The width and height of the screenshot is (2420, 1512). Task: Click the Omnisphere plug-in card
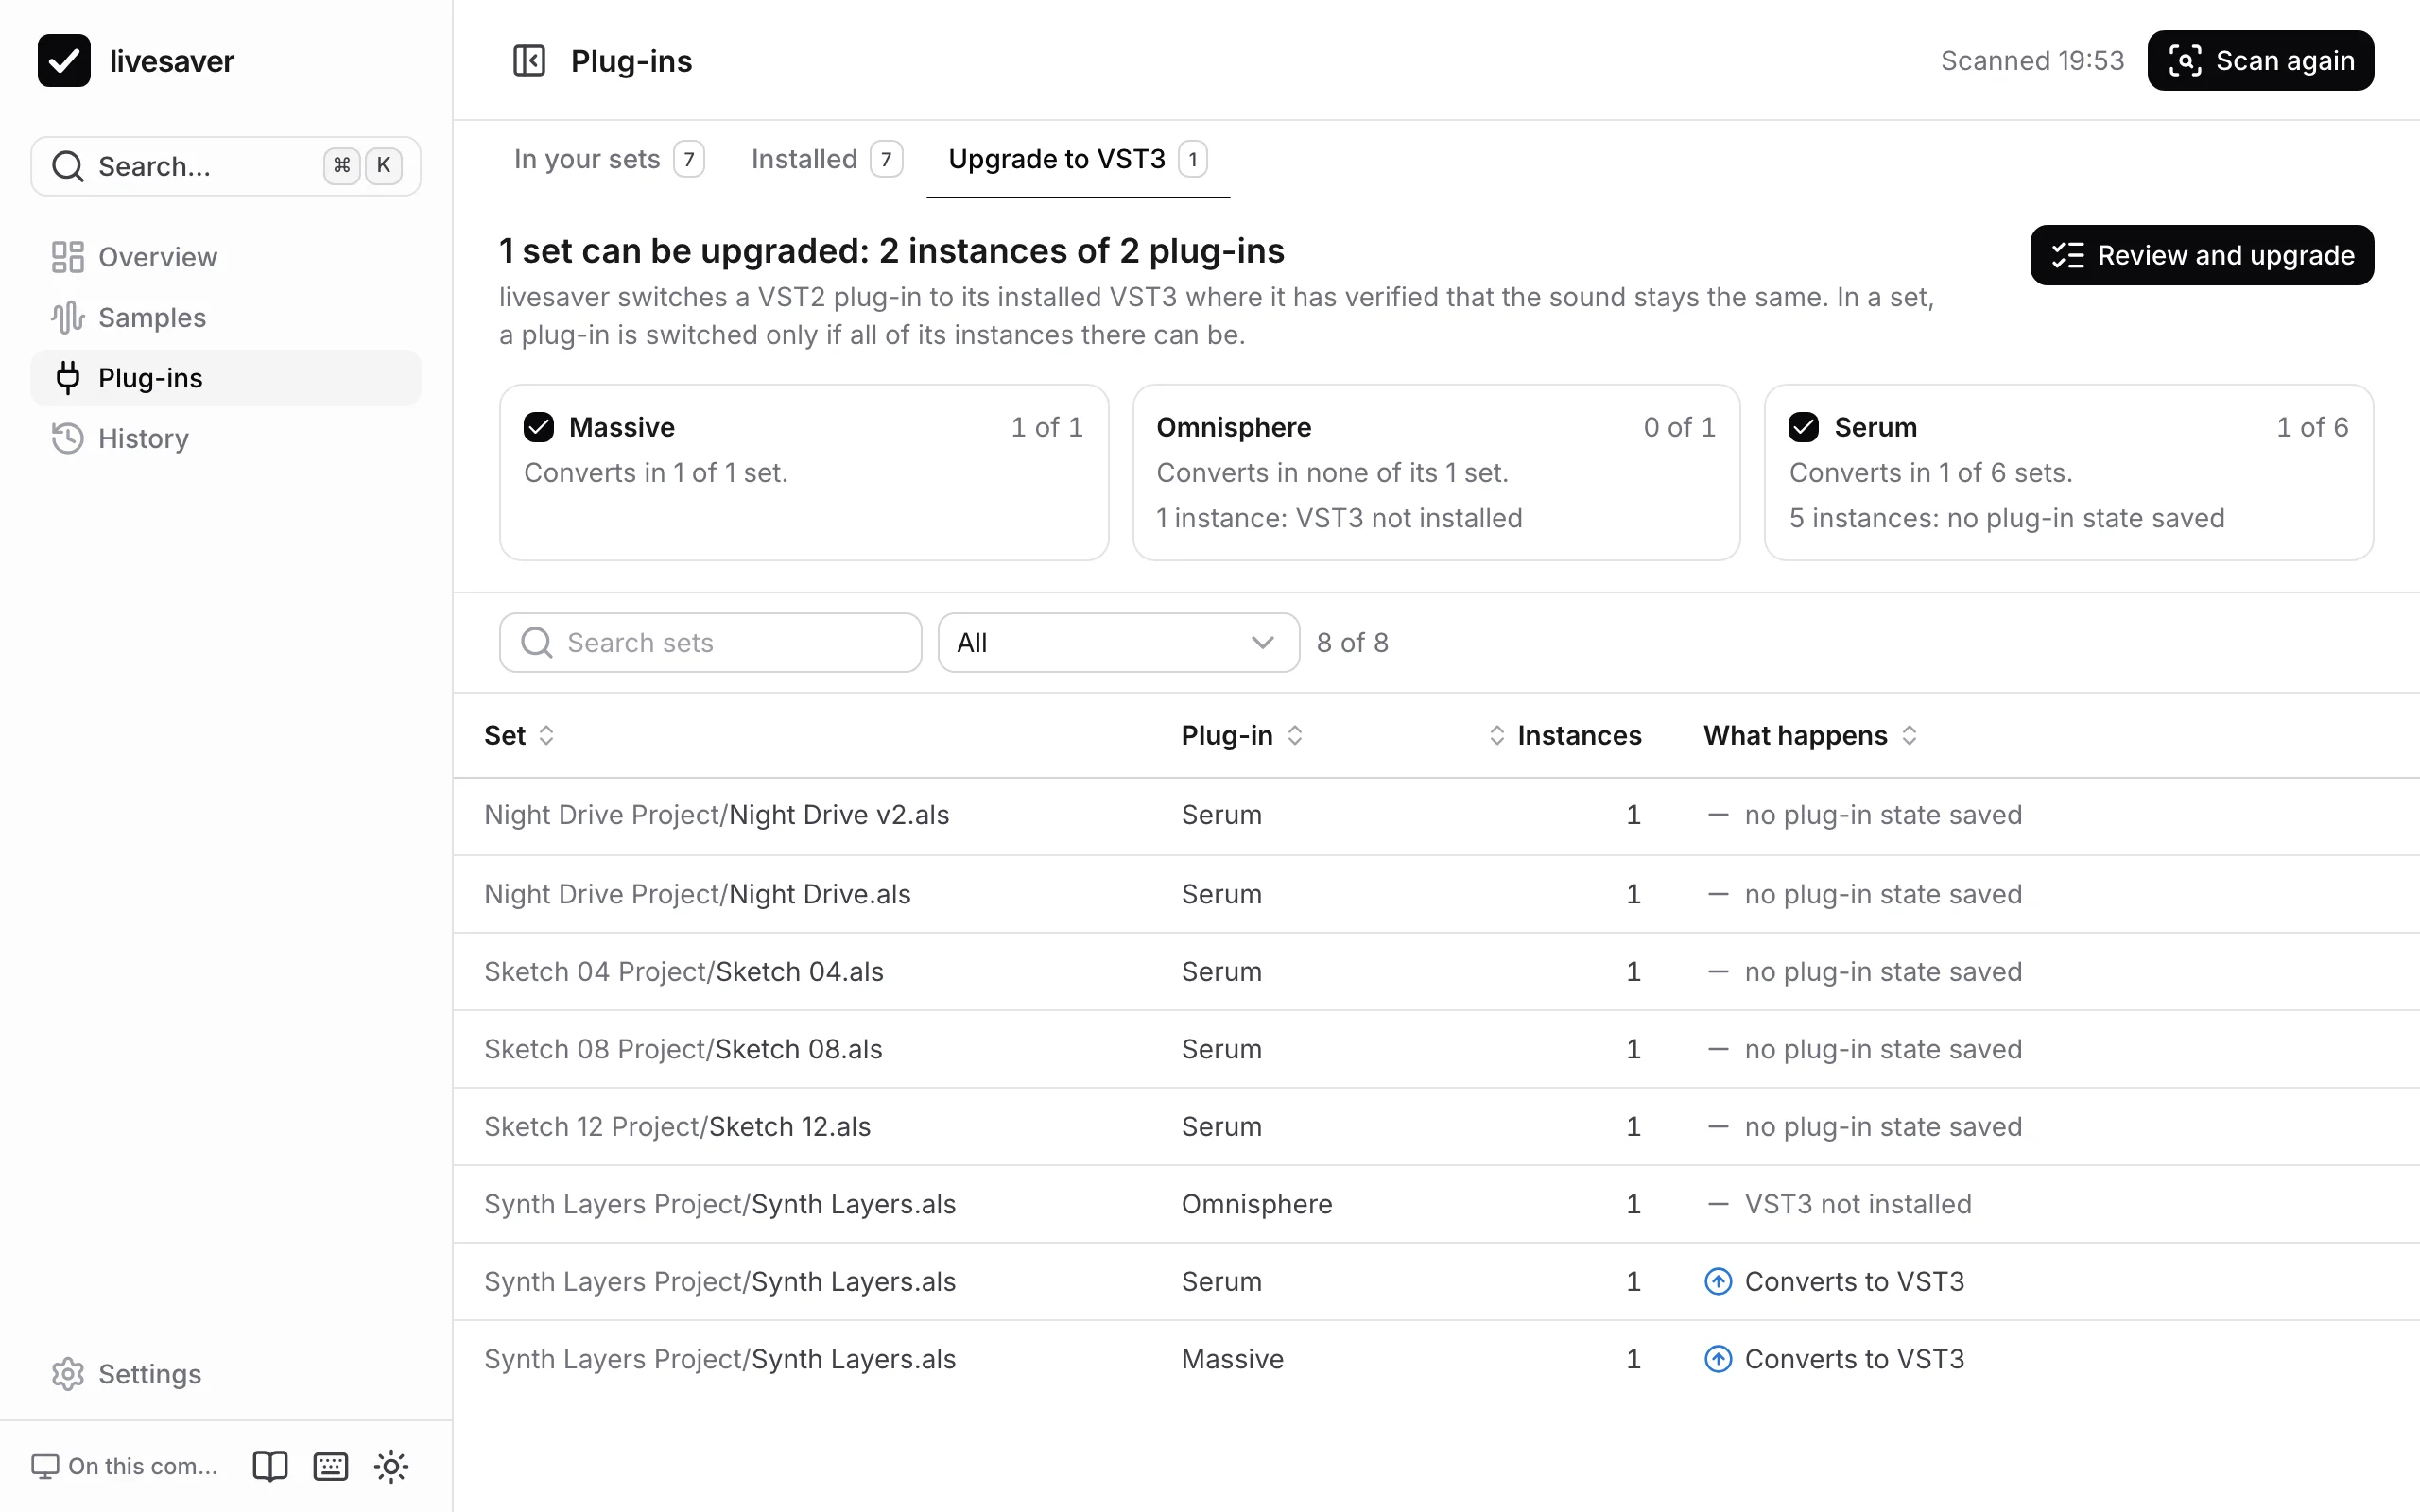(x=1436, y=472)
